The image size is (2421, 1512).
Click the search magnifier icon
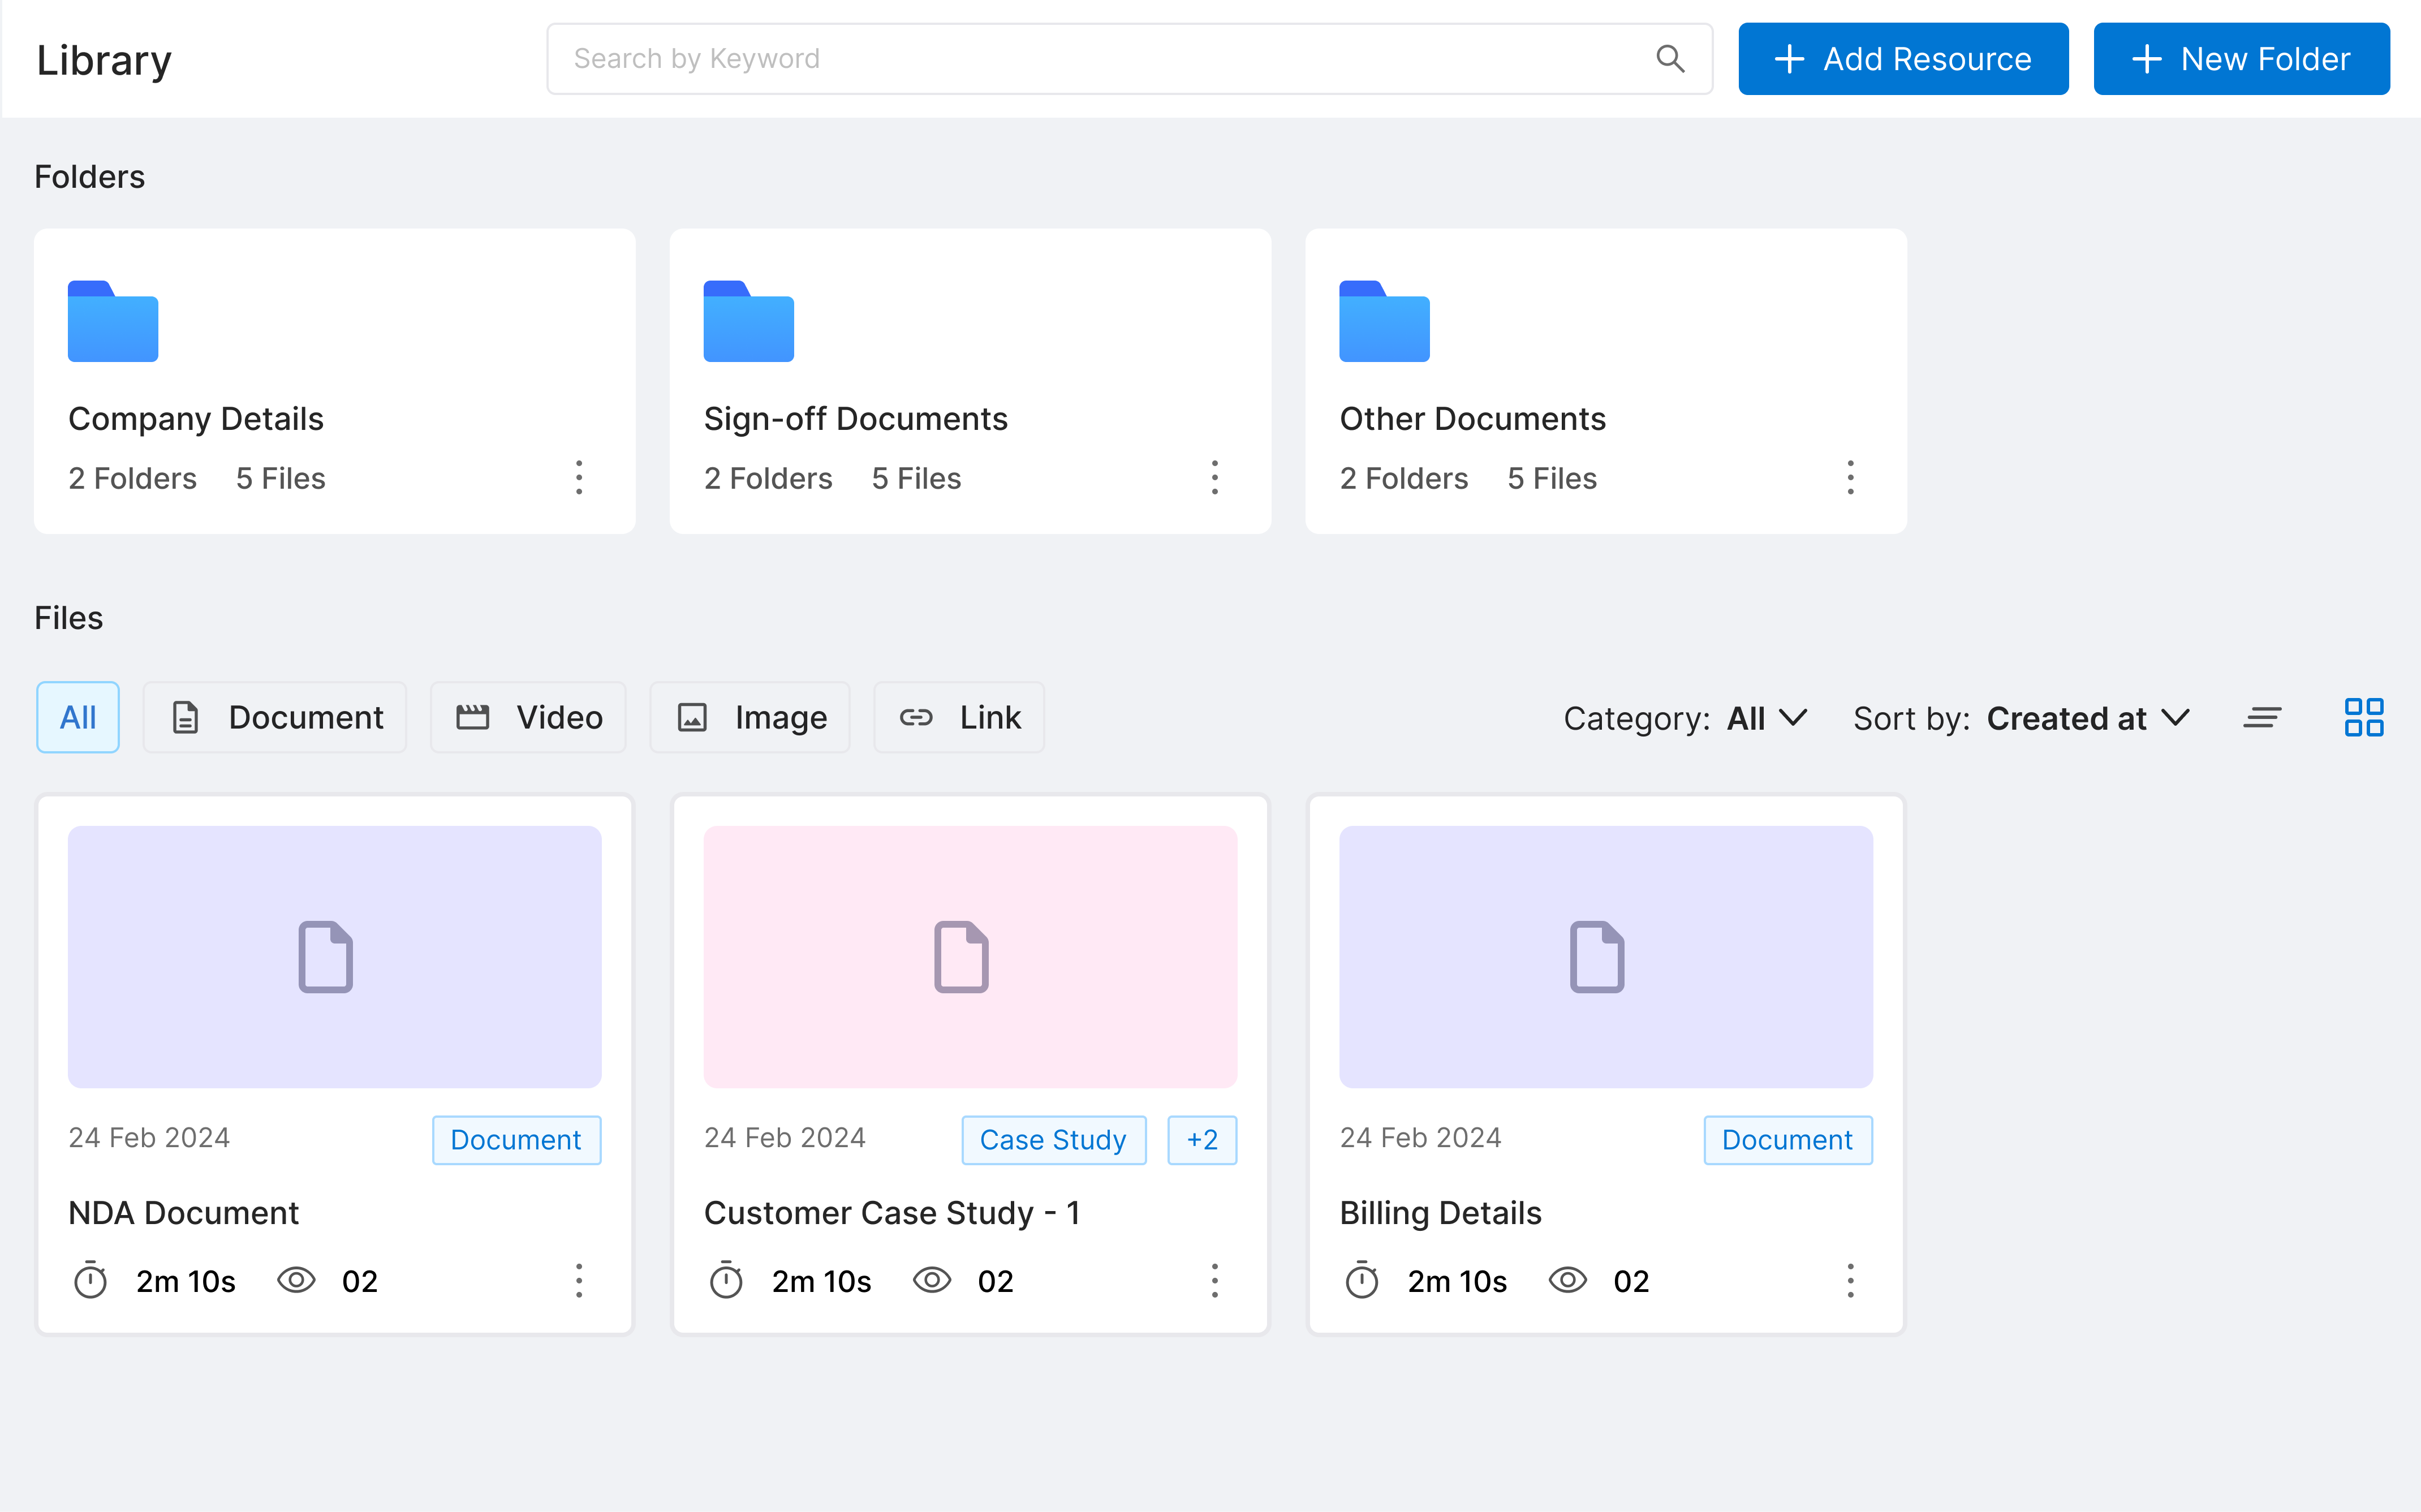1670,59
